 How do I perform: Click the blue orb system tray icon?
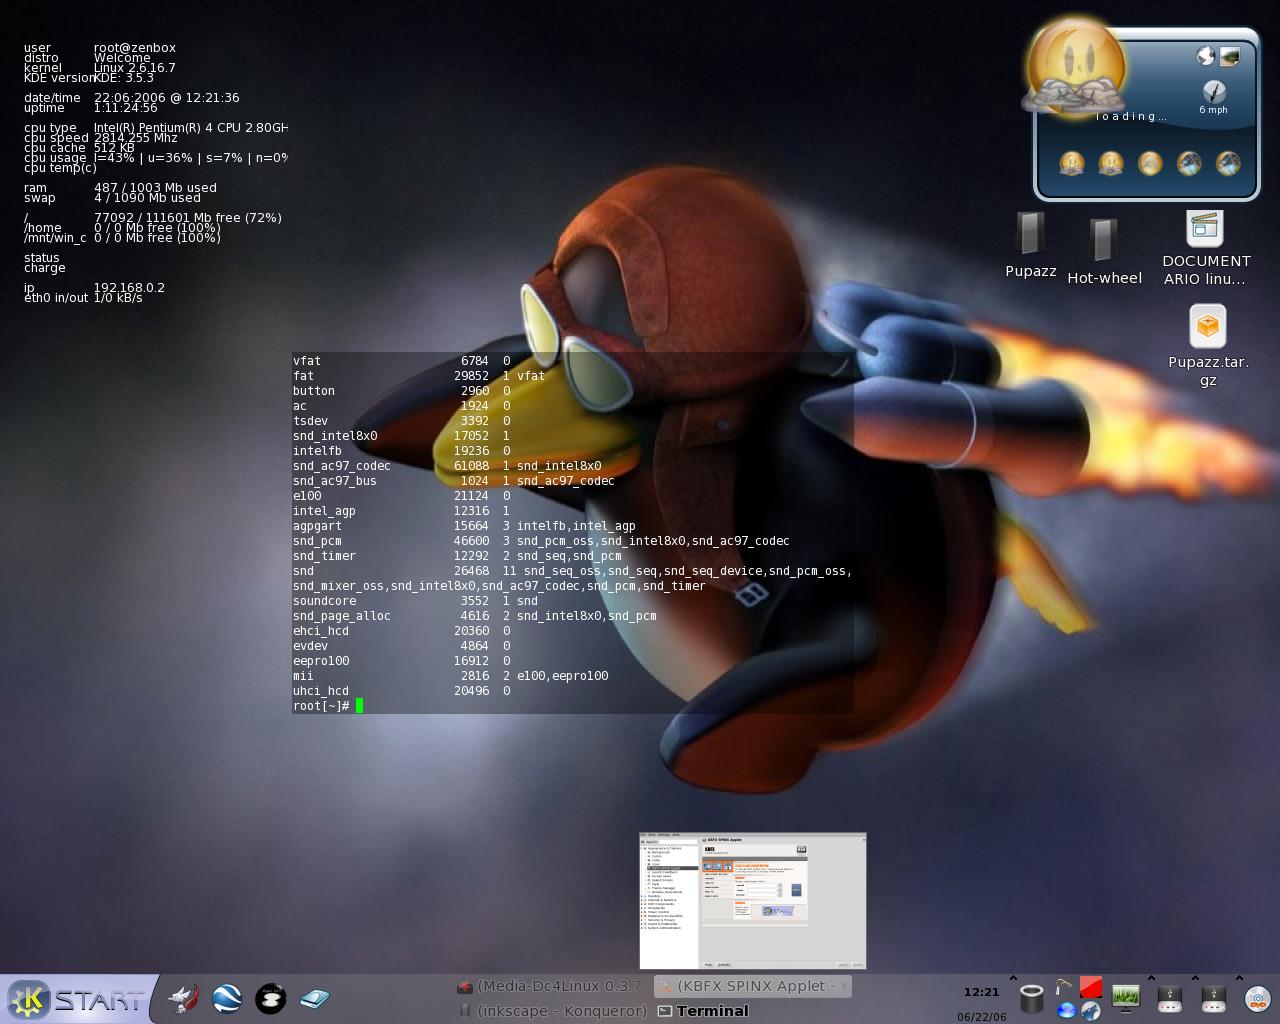pos(1066,1010)
